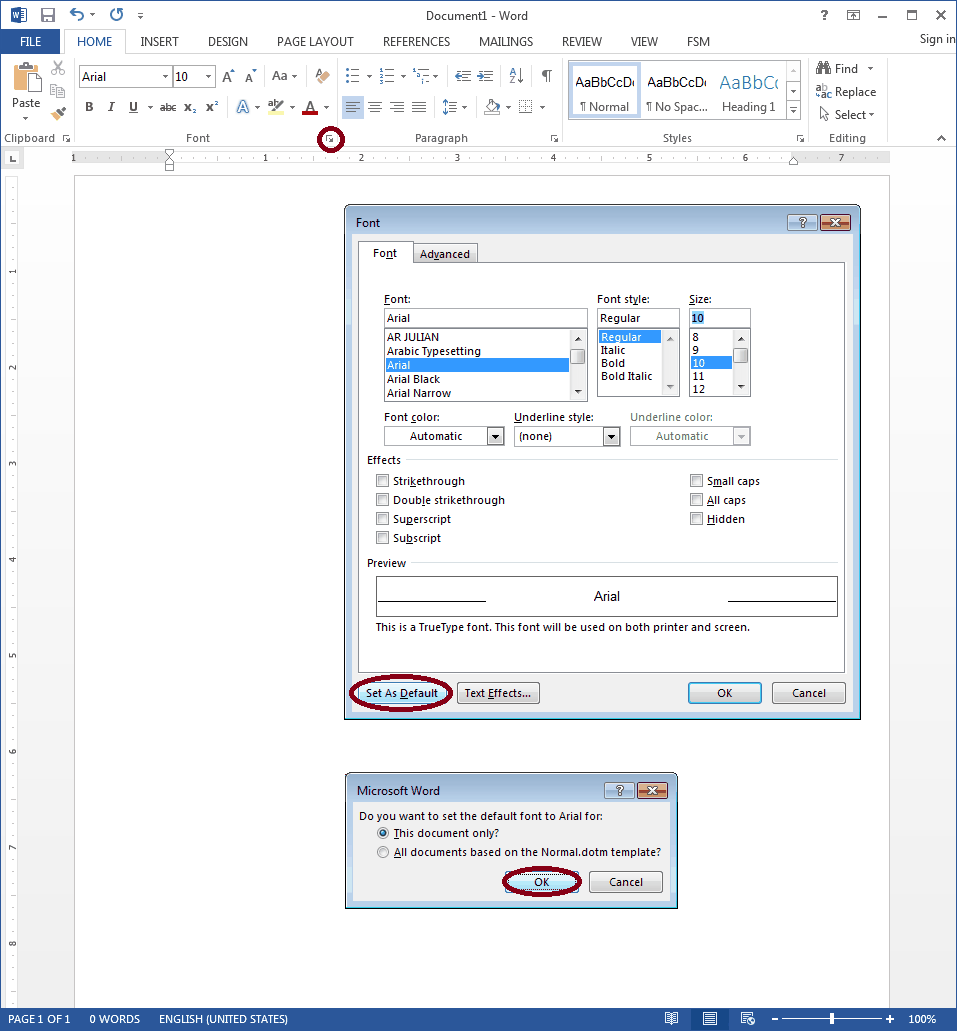Click the Save icon in title bar
Screen dimensions: 957x1031
tap(47, 15)
